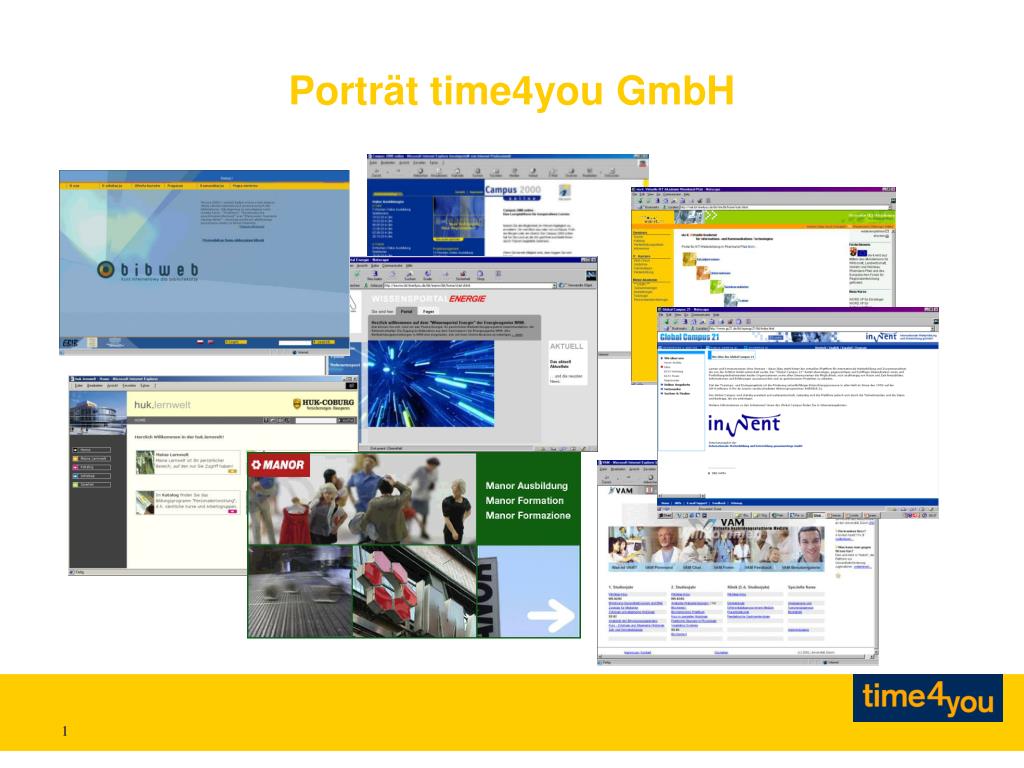Open the address dropdown in Wissensportal window
Image resolution: width=1024 pixels, height=768 pixels.
coord(554,285)
